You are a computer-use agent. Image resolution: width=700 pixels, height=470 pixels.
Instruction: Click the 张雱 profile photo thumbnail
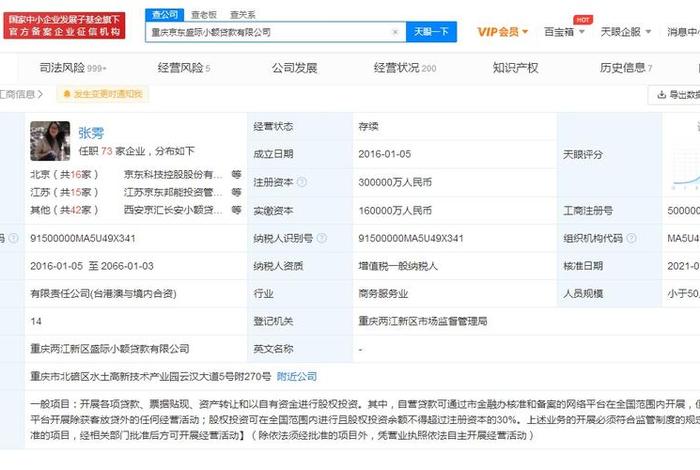(x=50, y=141)
